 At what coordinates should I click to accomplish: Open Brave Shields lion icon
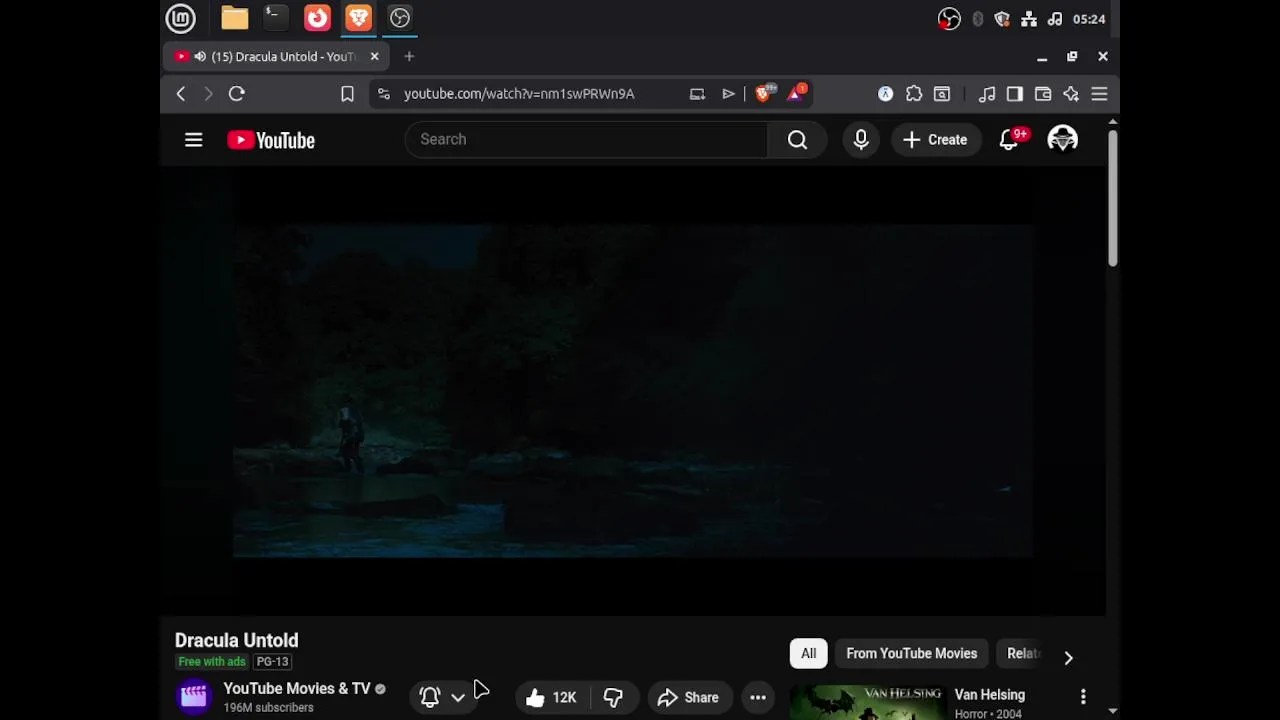point(764,93)
